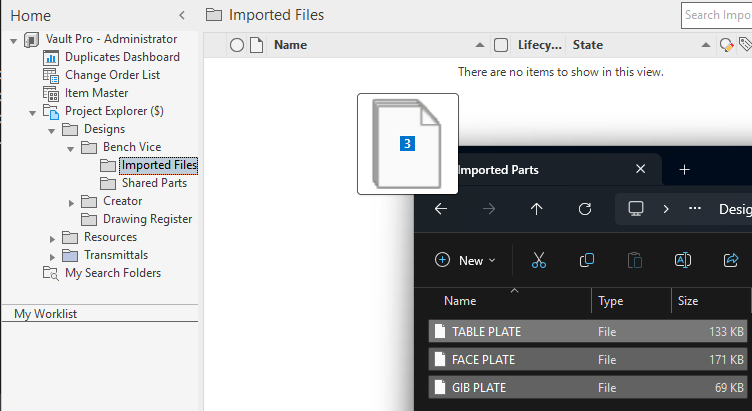The image size is (752, 411).
Task: Select the Imported Parts tab
Action: point(499,170)
